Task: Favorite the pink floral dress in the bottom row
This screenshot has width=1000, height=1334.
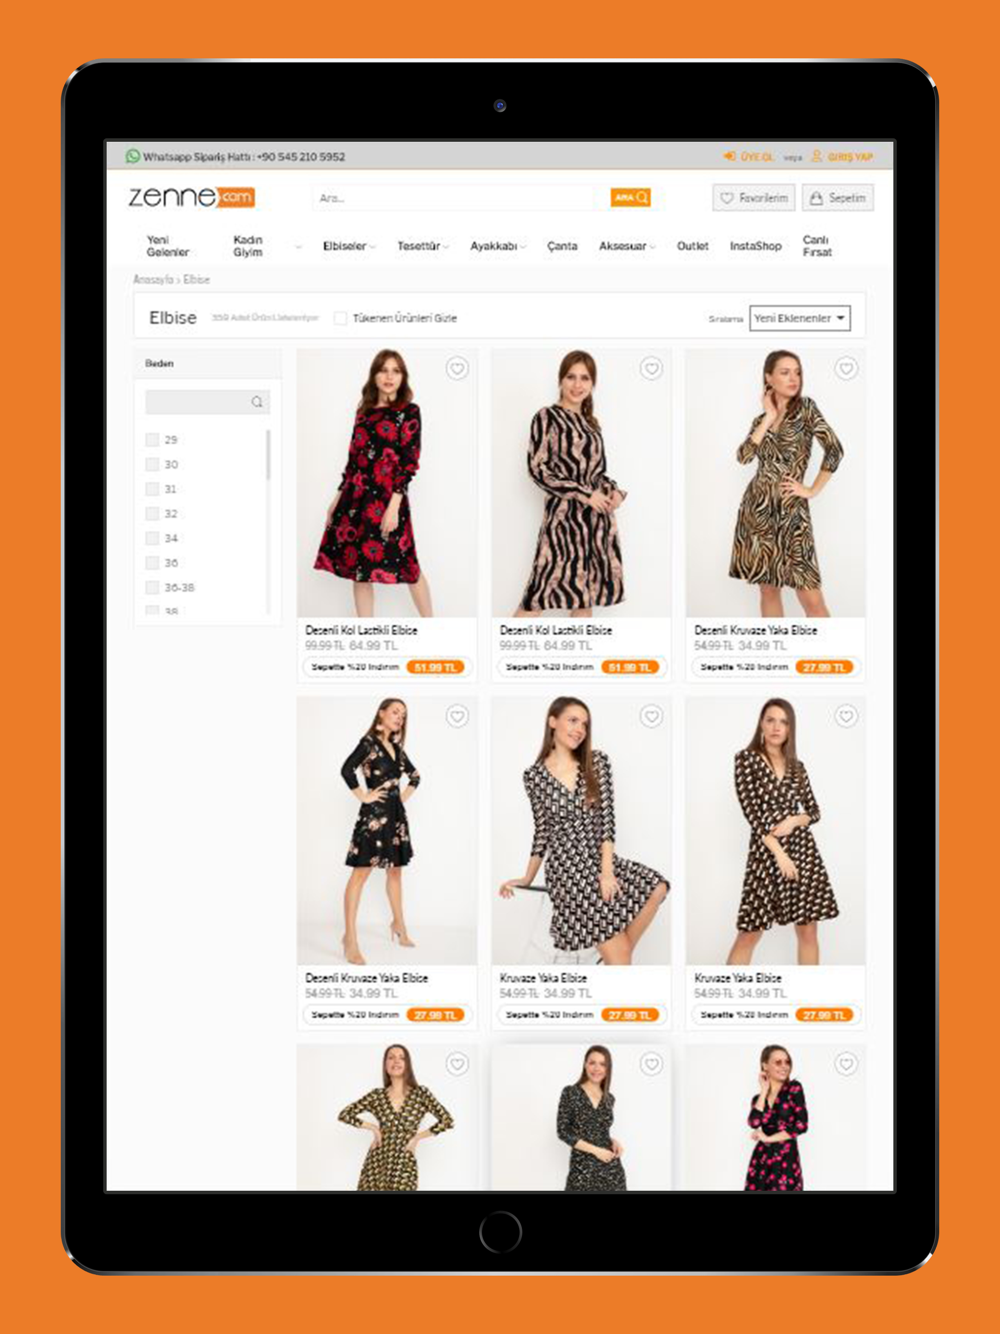Action: tap(846, 1064)
